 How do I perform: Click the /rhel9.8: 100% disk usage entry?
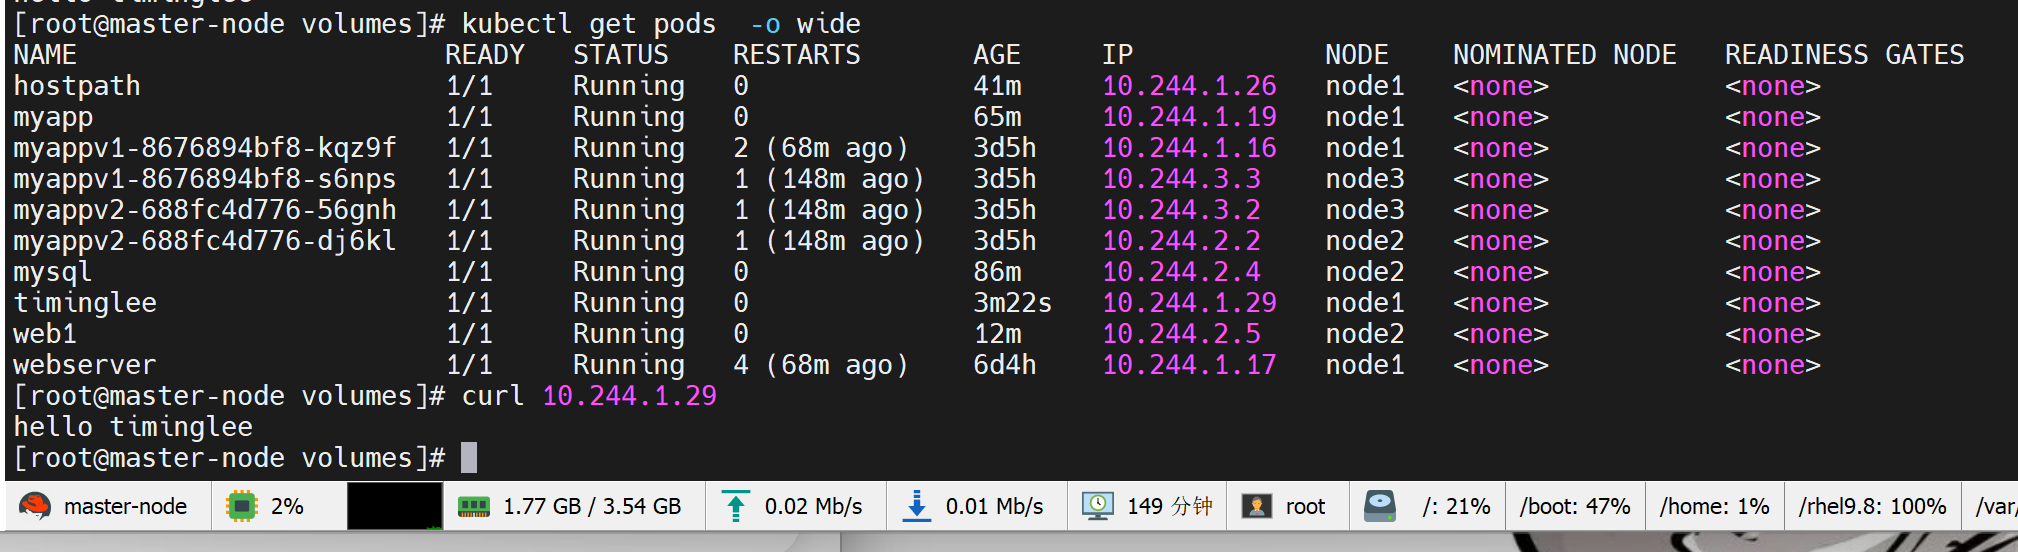1872,506
